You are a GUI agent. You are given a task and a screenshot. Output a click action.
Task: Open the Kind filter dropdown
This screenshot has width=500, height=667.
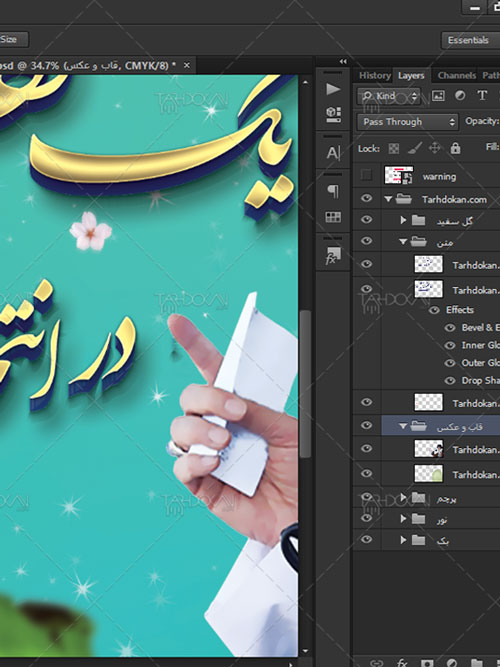389,96
